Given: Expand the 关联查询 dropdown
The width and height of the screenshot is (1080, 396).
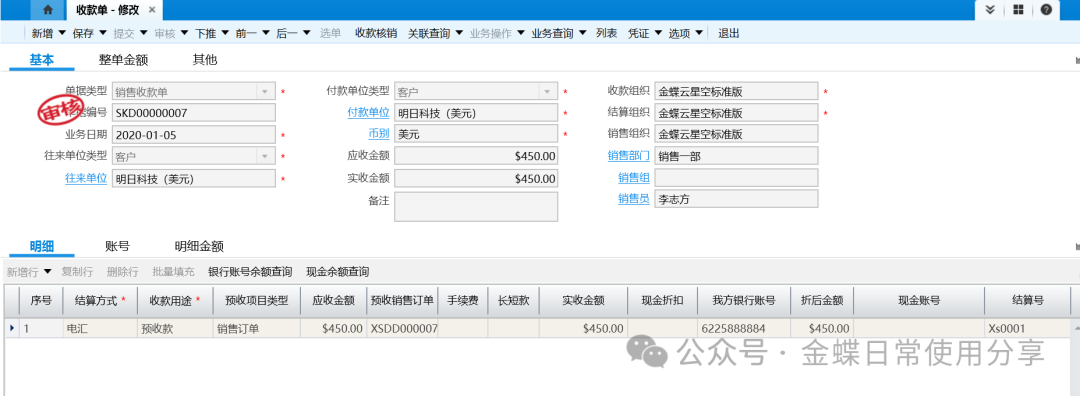Looking at the screenshot, I should click(x=459, y=33).
